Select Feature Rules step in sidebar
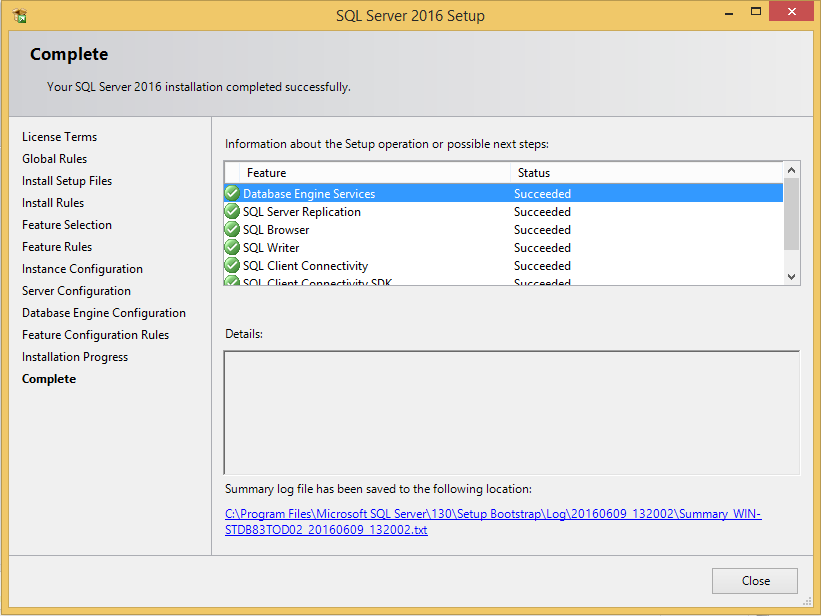 (57, 247)
